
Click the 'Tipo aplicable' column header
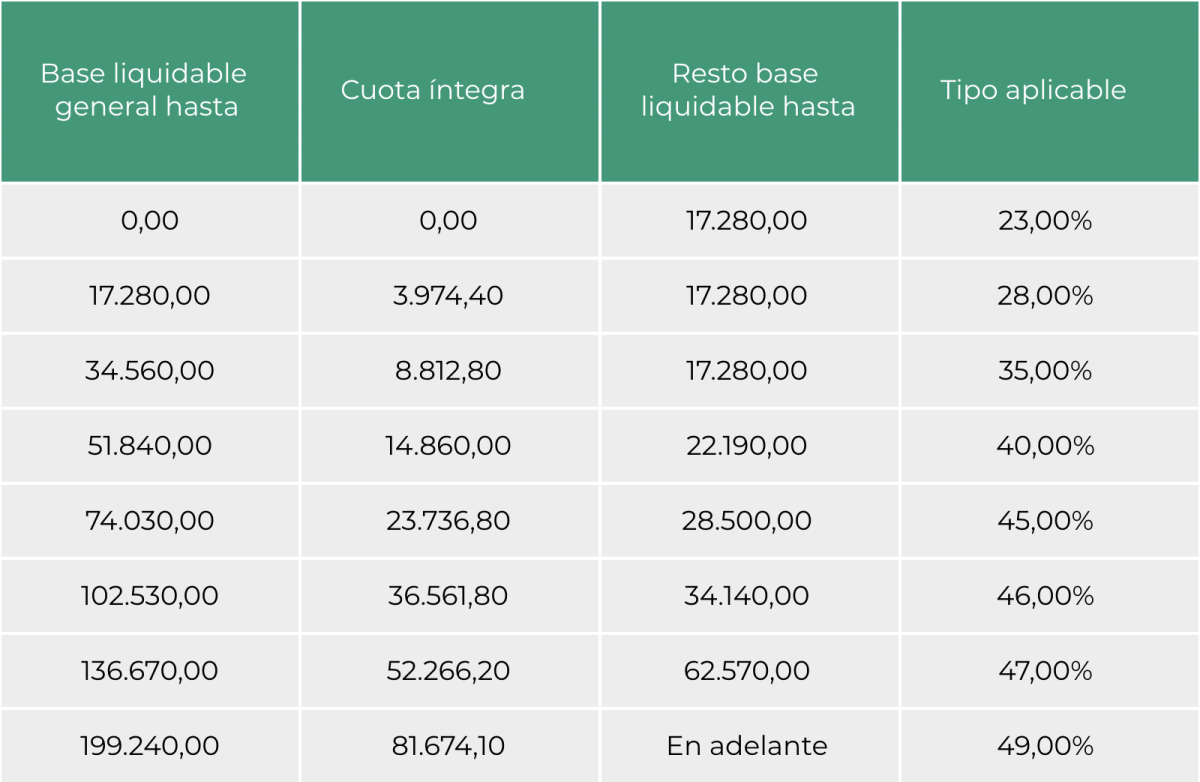[x=1049, y=91]
